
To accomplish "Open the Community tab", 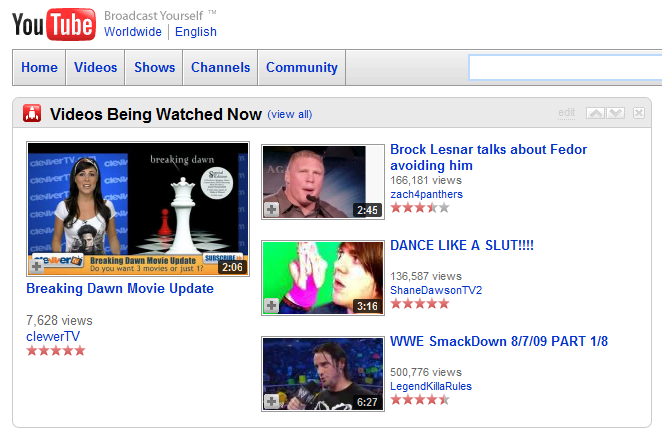I will coord(302,68).
